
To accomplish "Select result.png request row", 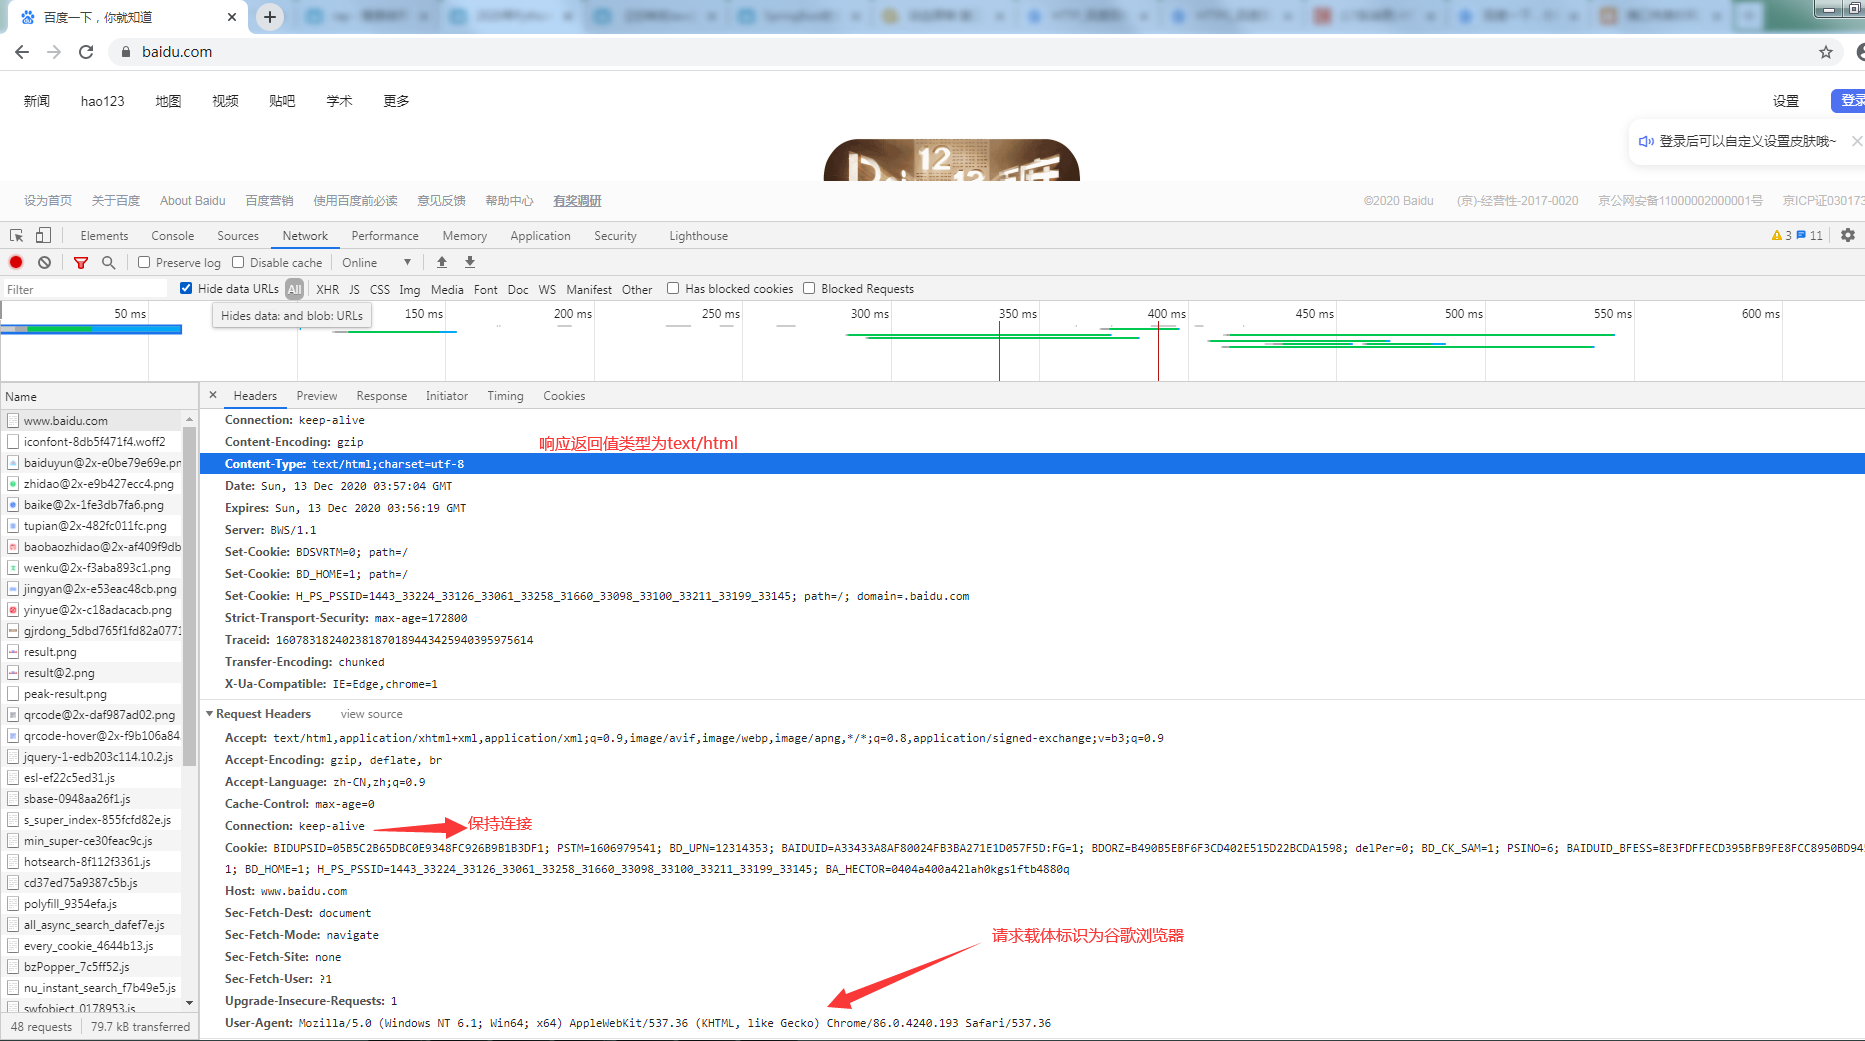I will tap(92, 652).
